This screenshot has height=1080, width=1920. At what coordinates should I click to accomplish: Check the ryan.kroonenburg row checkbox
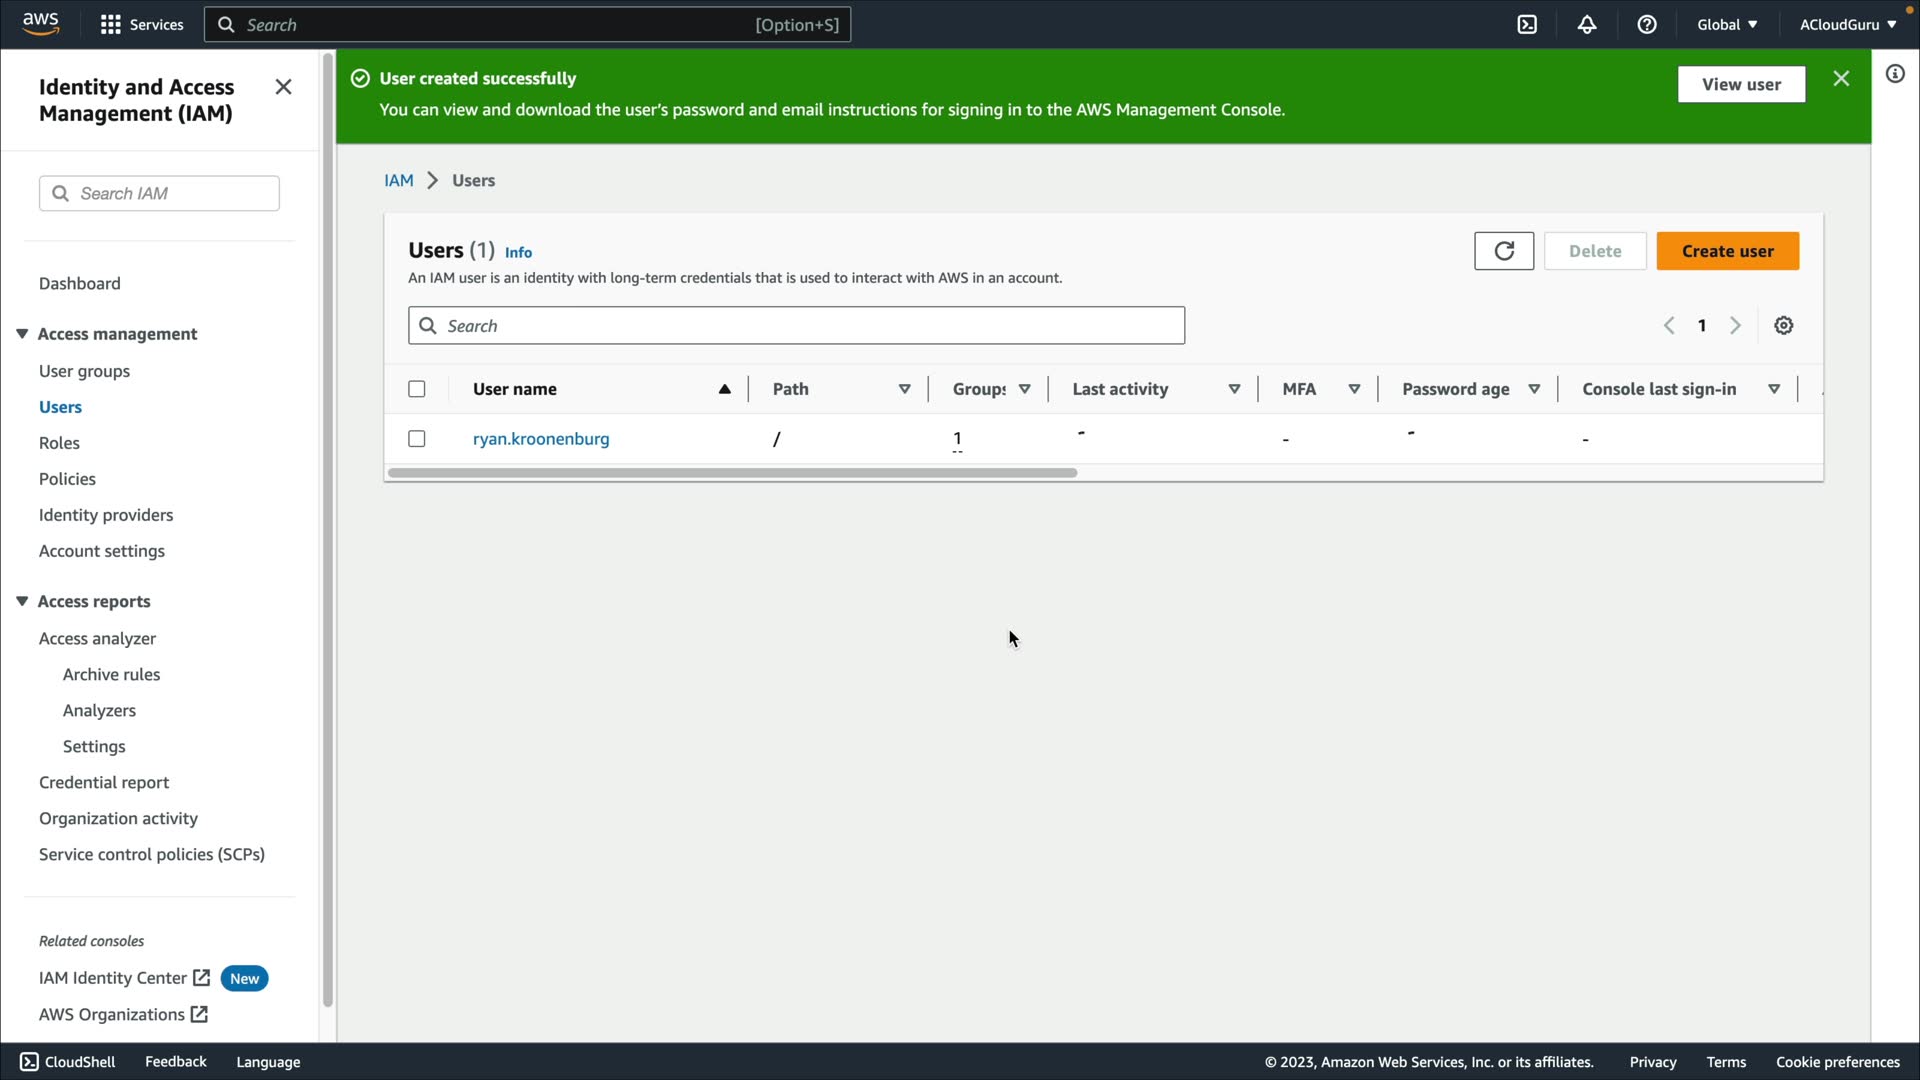417,439
